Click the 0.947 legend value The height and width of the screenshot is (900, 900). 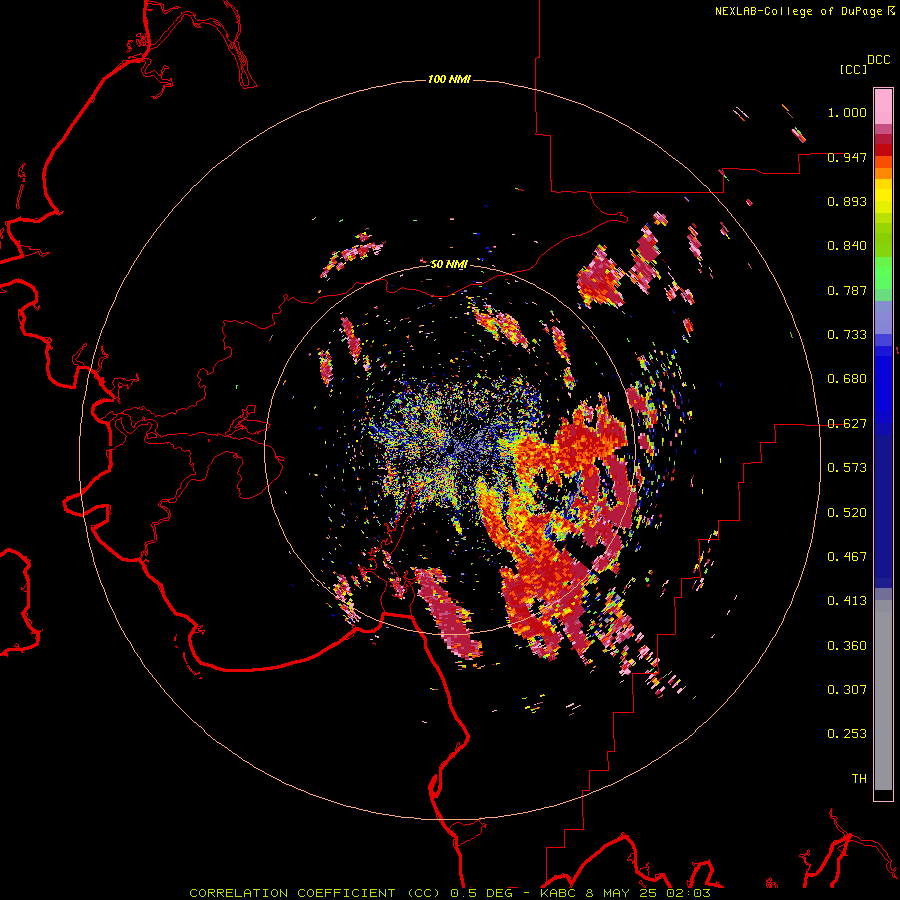point(847,157)
